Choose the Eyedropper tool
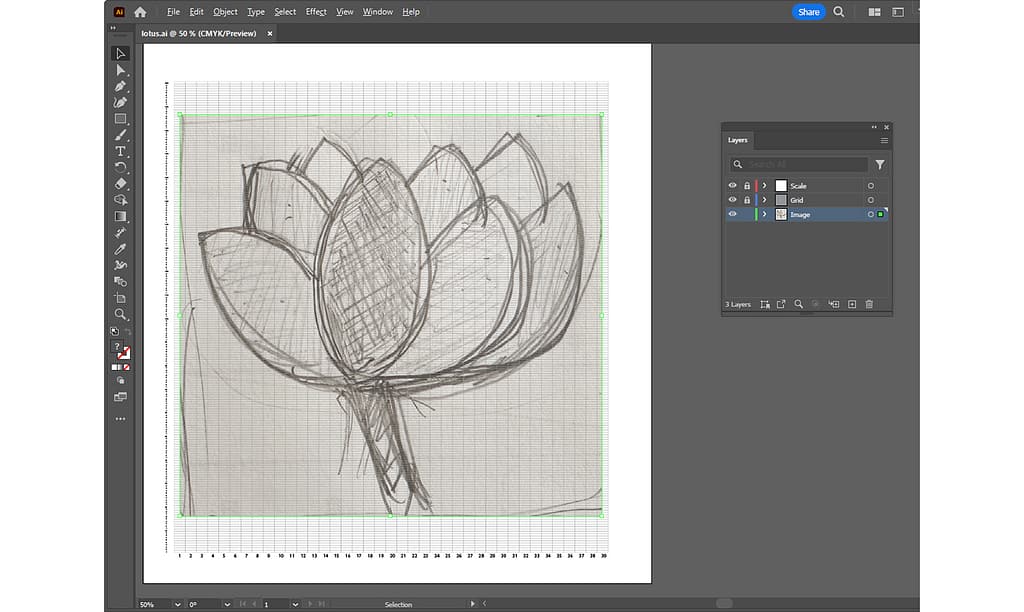This screenshot has width=1024, height=612. (121, 249)
